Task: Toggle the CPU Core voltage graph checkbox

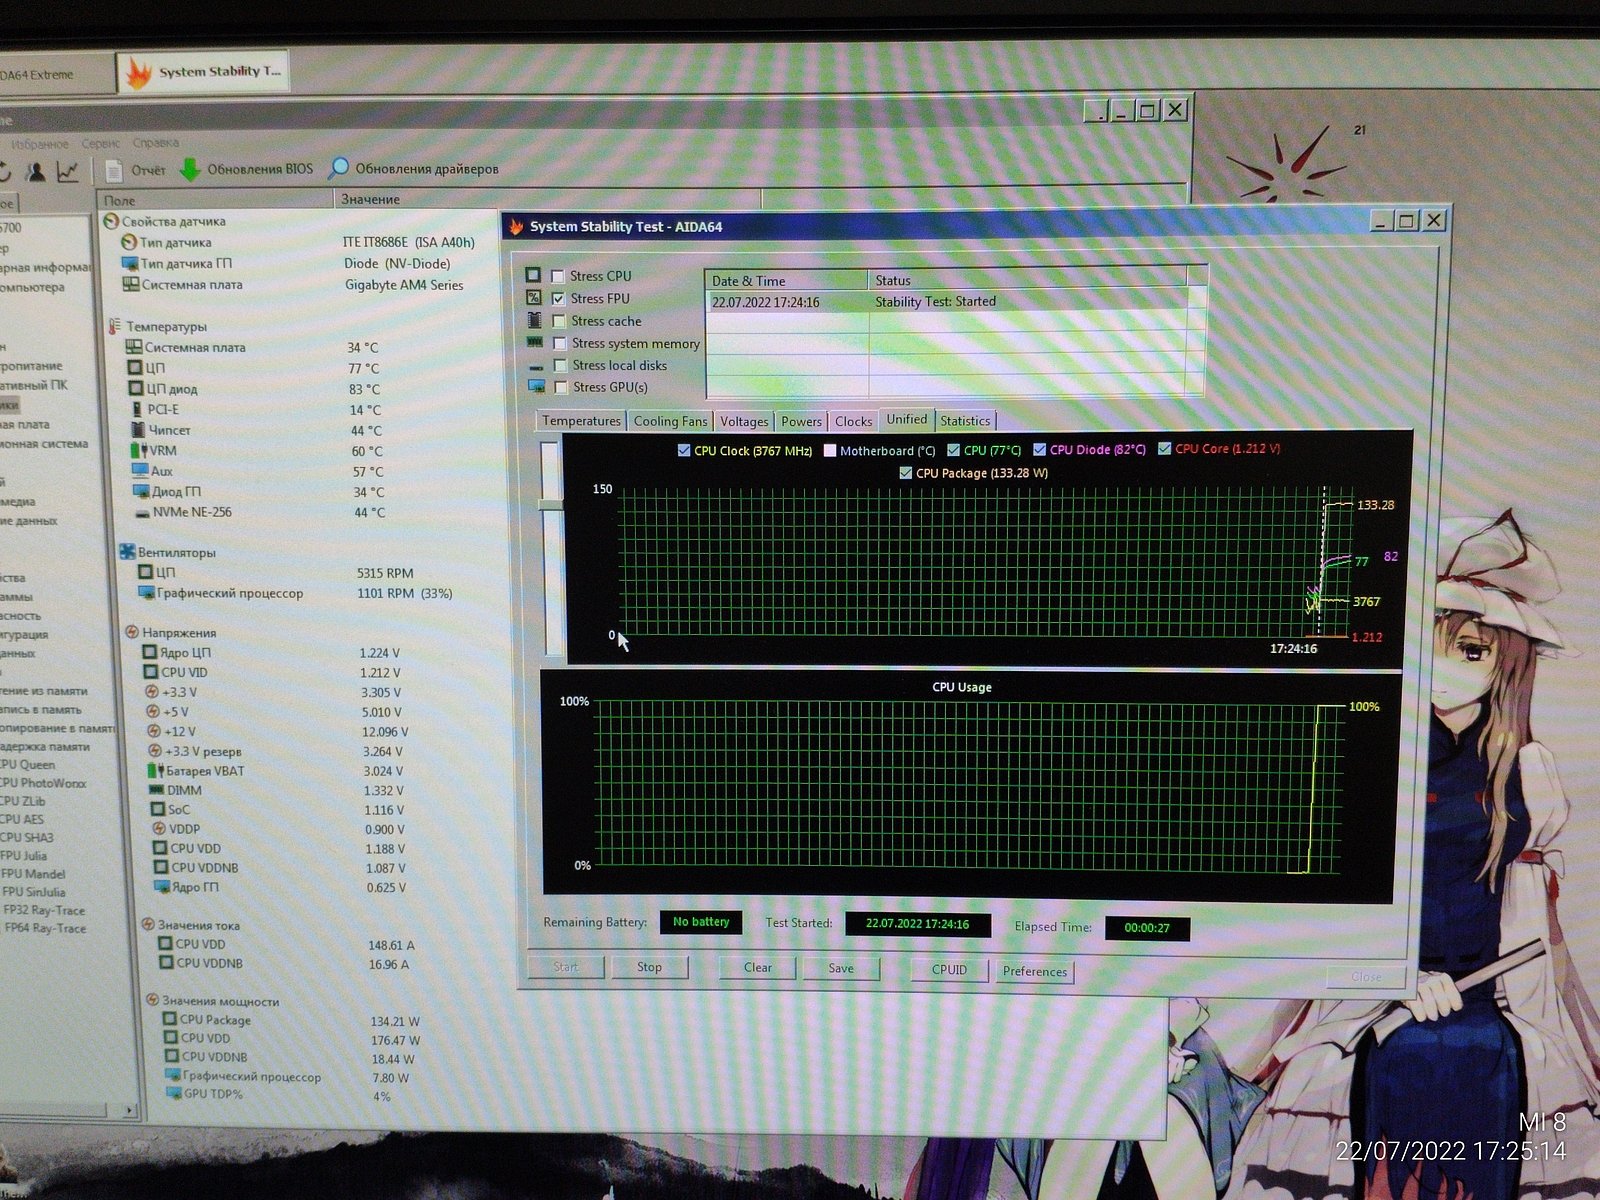Action: point(1165,449)
